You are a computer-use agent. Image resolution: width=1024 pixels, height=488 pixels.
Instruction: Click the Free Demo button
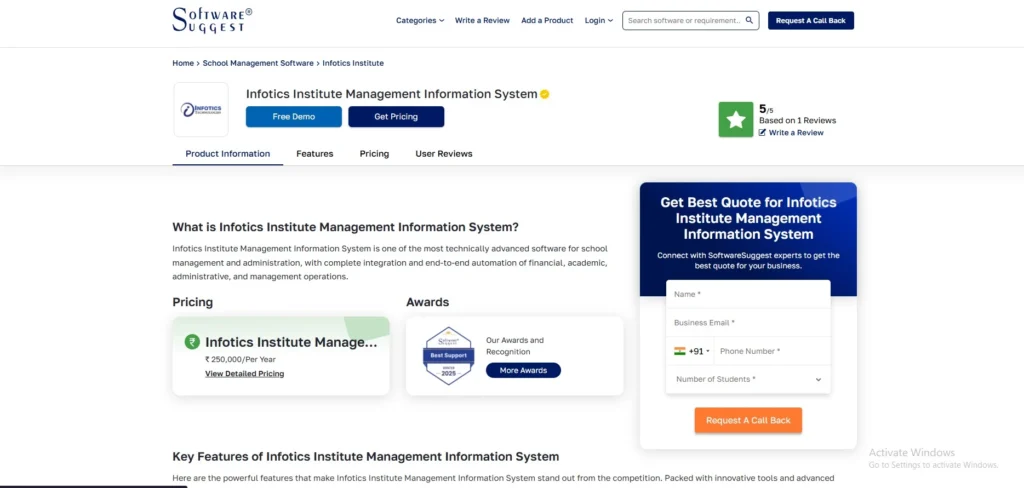[x=294, y=117]
